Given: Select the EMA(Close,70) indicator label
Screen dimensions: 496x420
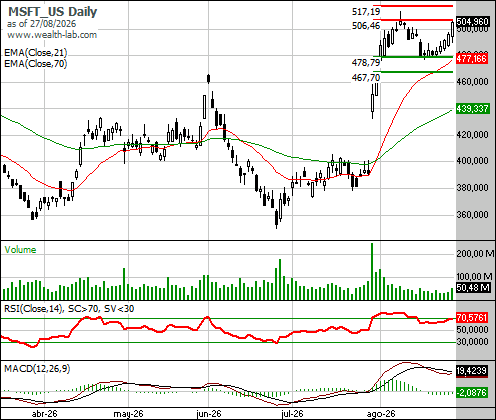Looking at the screenshot, I should [36, 63].
